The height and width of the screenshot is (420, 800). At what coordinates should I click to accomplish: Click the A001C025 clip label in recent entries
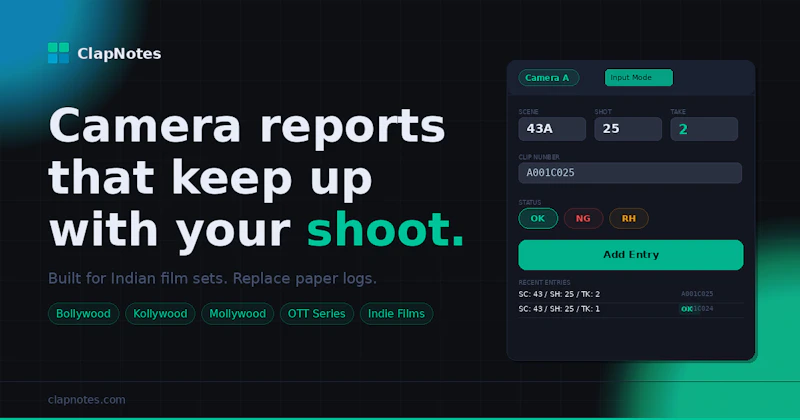tap(697, 294)
